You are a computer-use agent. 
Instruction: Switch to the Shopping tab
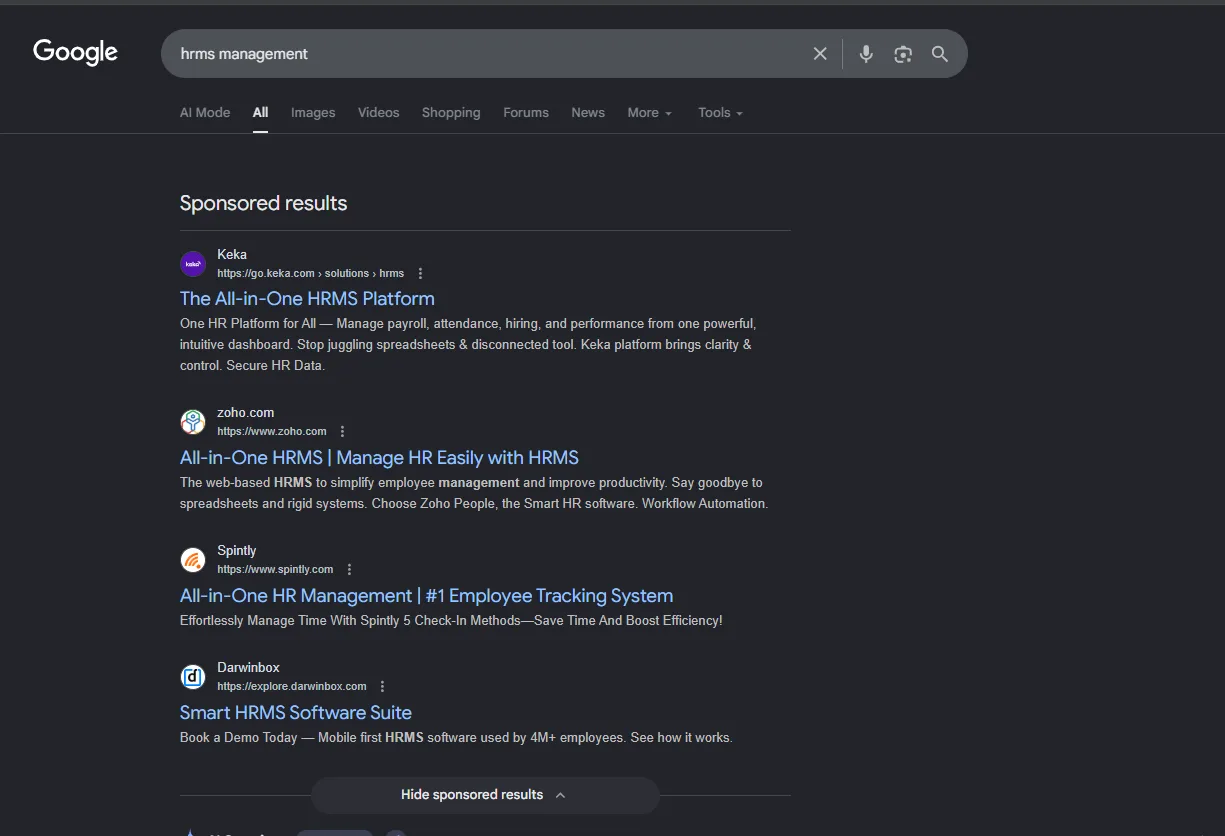[x=451, y=113]
